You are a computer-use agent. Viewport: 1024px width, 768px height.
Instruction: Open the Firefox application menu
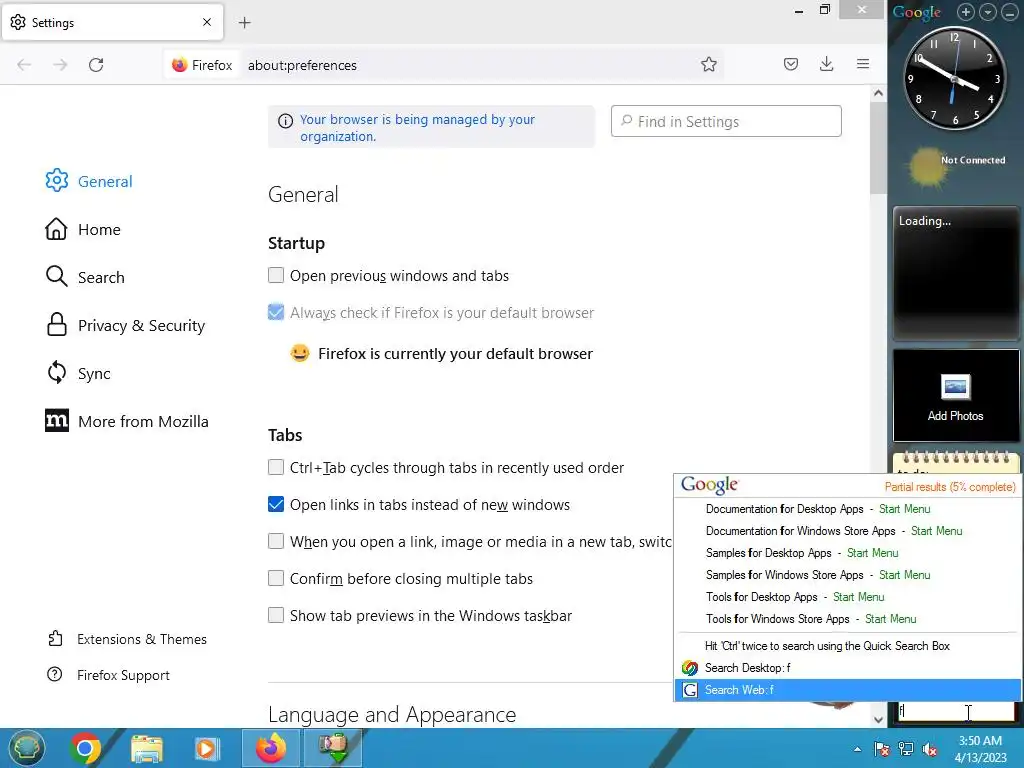click(x=863, y=64)
